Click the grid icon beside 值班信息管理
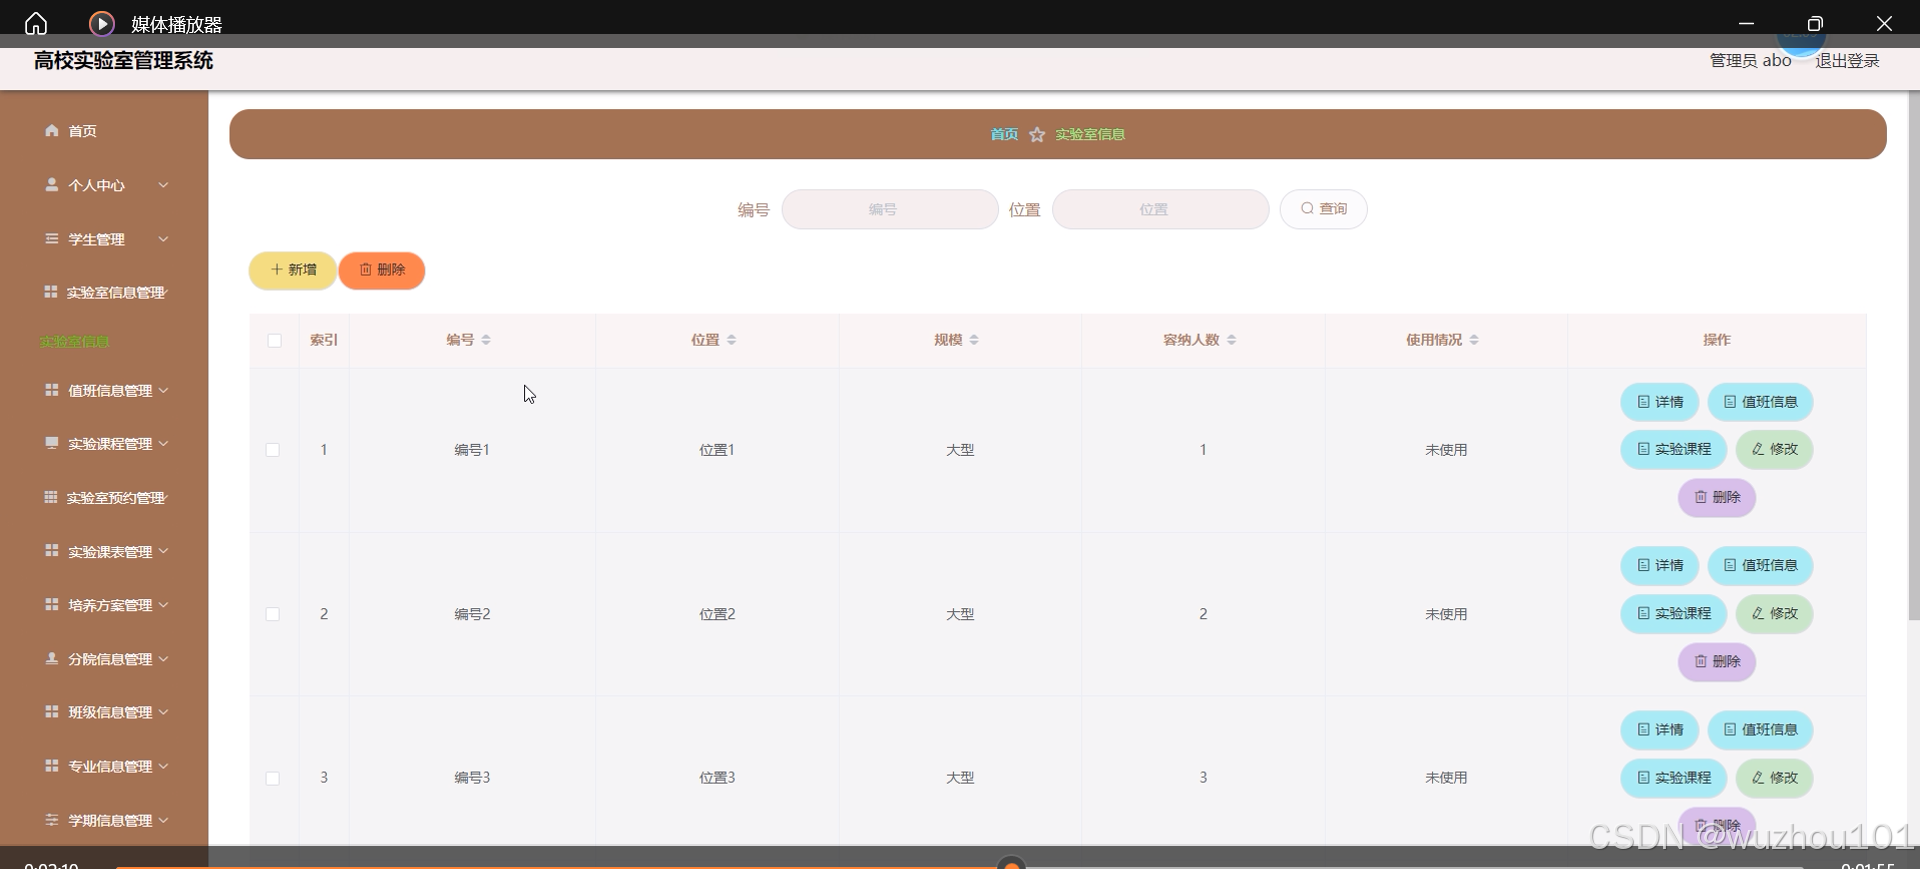This screenshot has width=1920, height=869. [52, 389]
